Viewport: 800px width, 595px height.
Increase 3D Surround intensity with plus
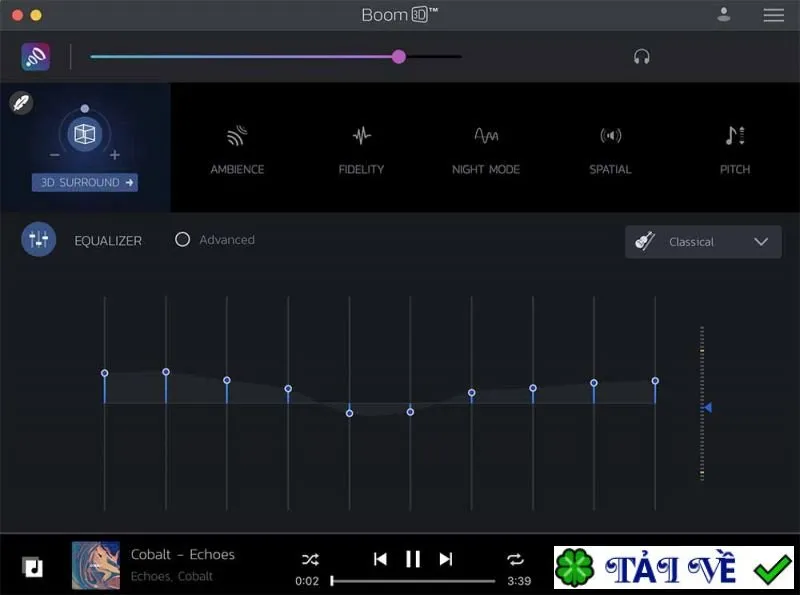pos(115,155)
